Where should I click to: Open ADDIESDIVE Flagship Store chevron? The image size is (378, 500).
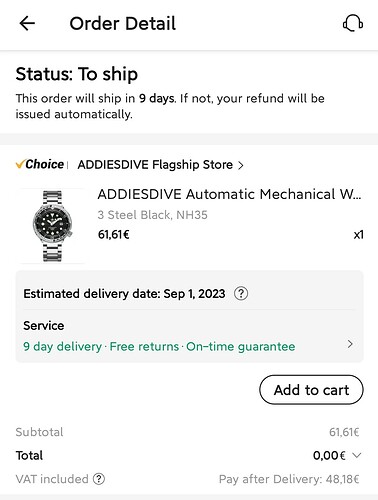point(241,165)
